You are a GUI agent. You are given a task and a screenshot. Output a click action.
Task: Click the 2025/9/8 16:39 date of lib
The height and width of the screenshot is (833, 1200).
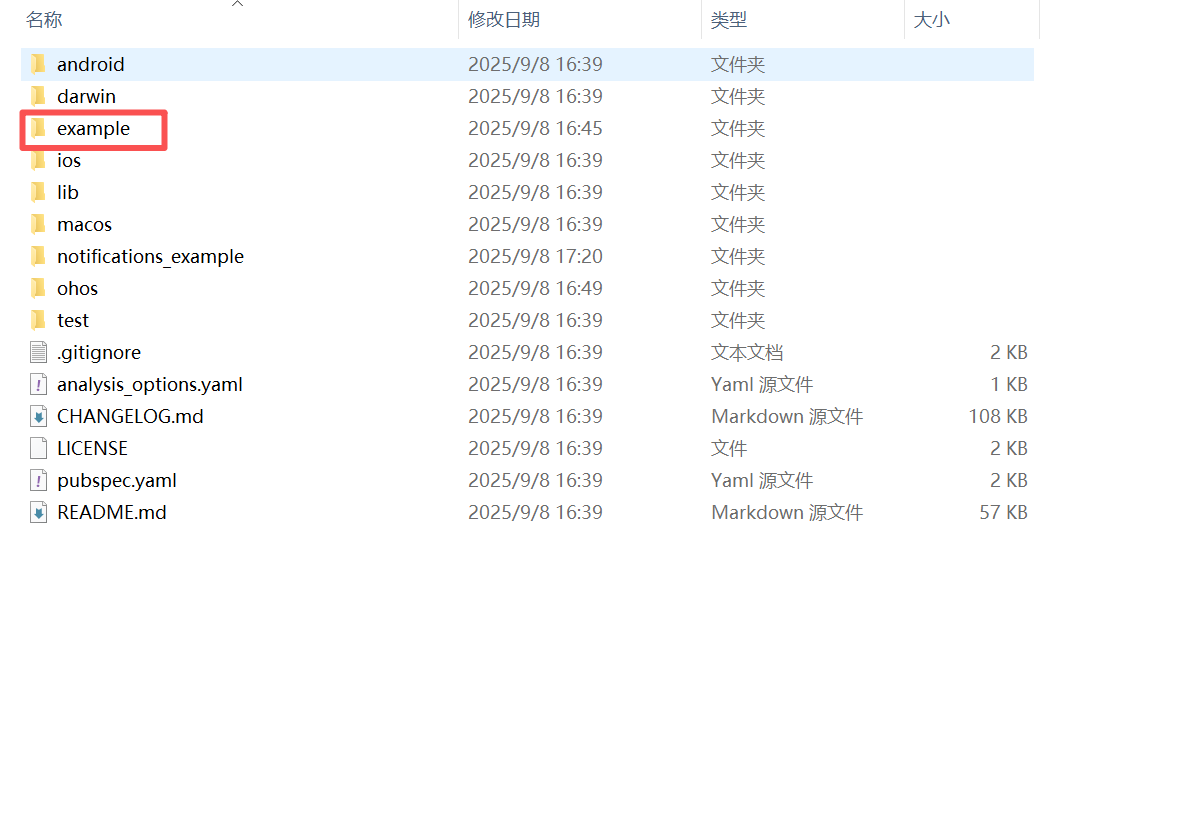[x=535, y=192]
